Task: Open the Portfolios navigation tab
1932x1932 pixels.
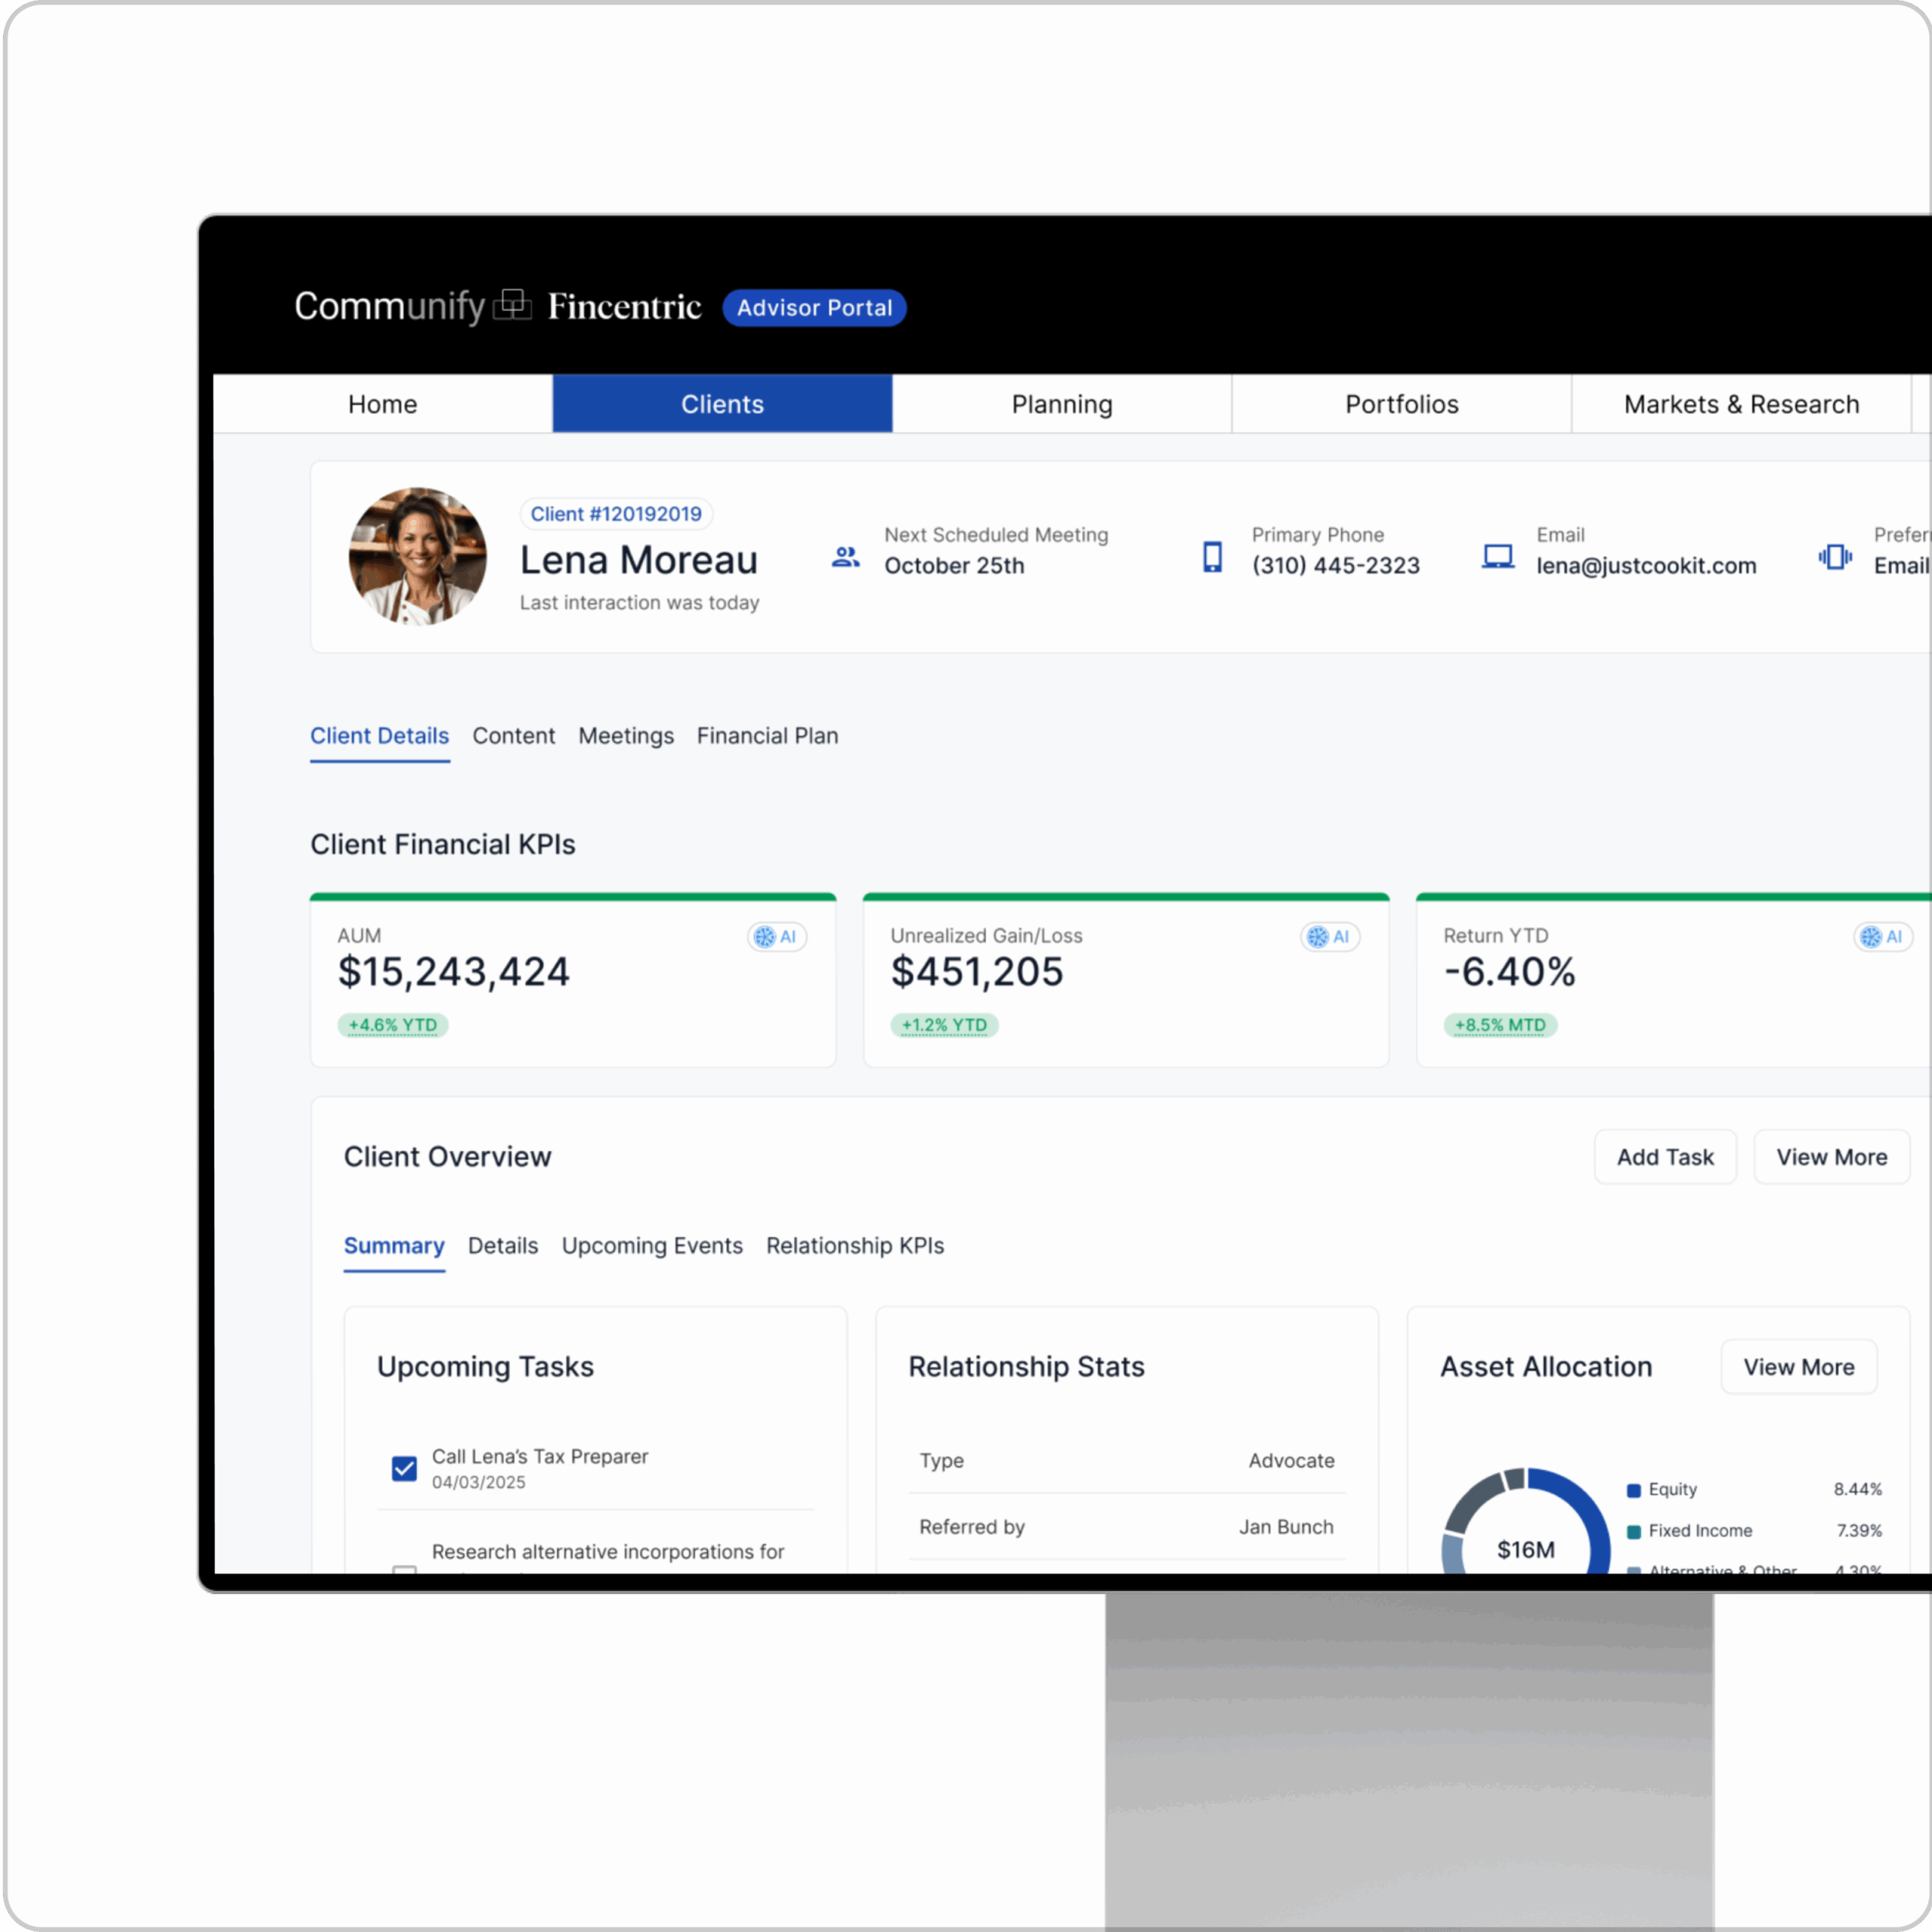Action: tap(1401, 404)
